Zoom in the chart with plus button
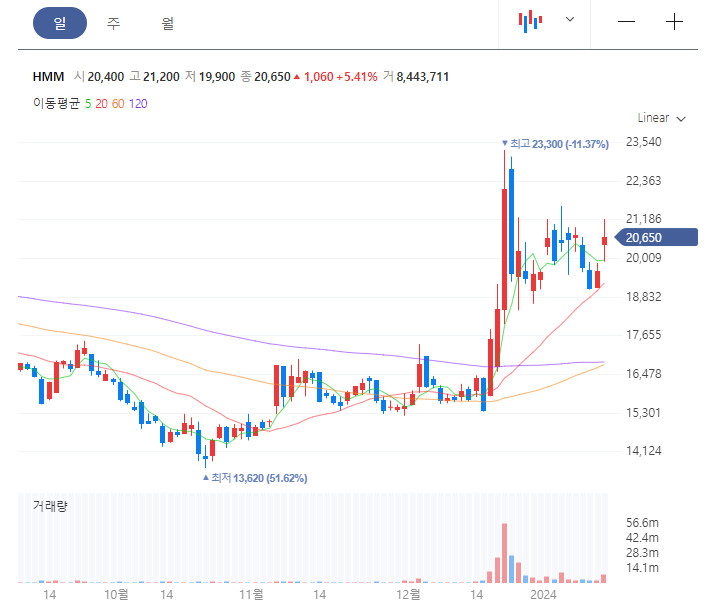This screenshot has height=613, width=707. point(674,22)
